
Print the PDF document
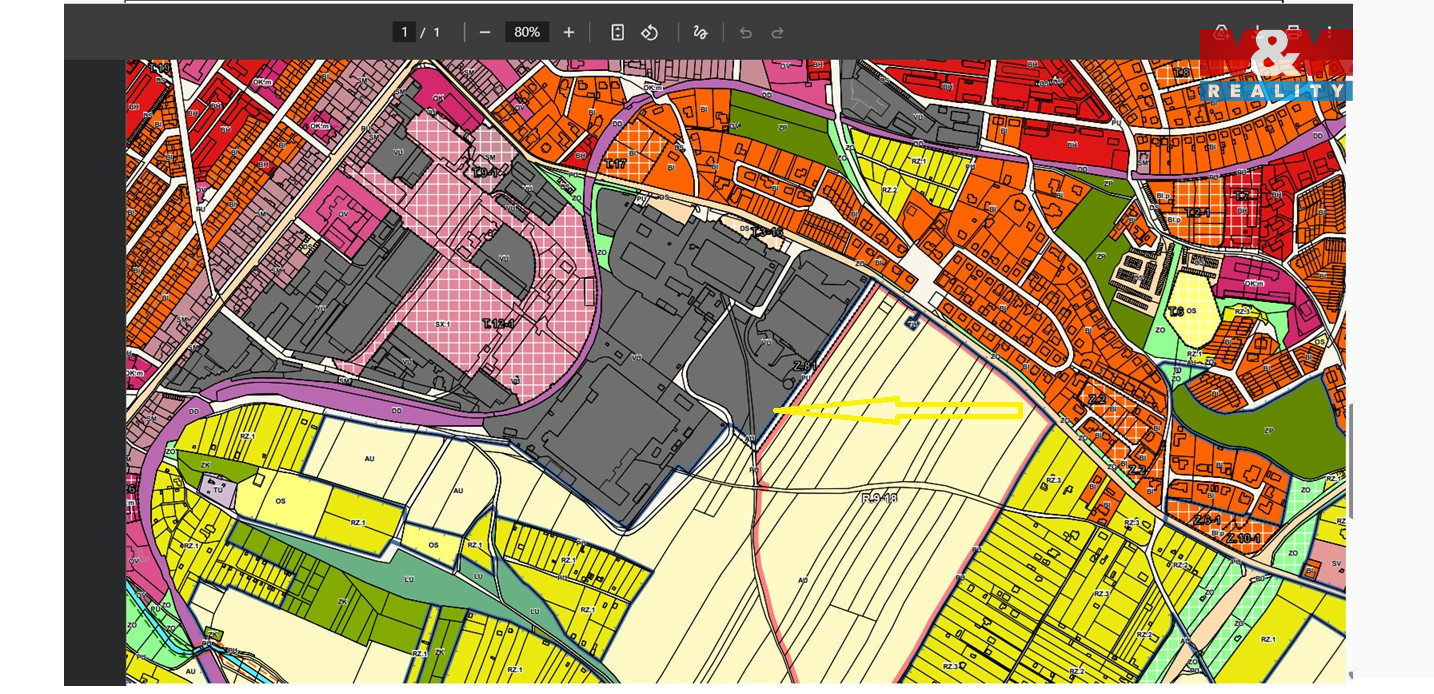[1293, 32]
